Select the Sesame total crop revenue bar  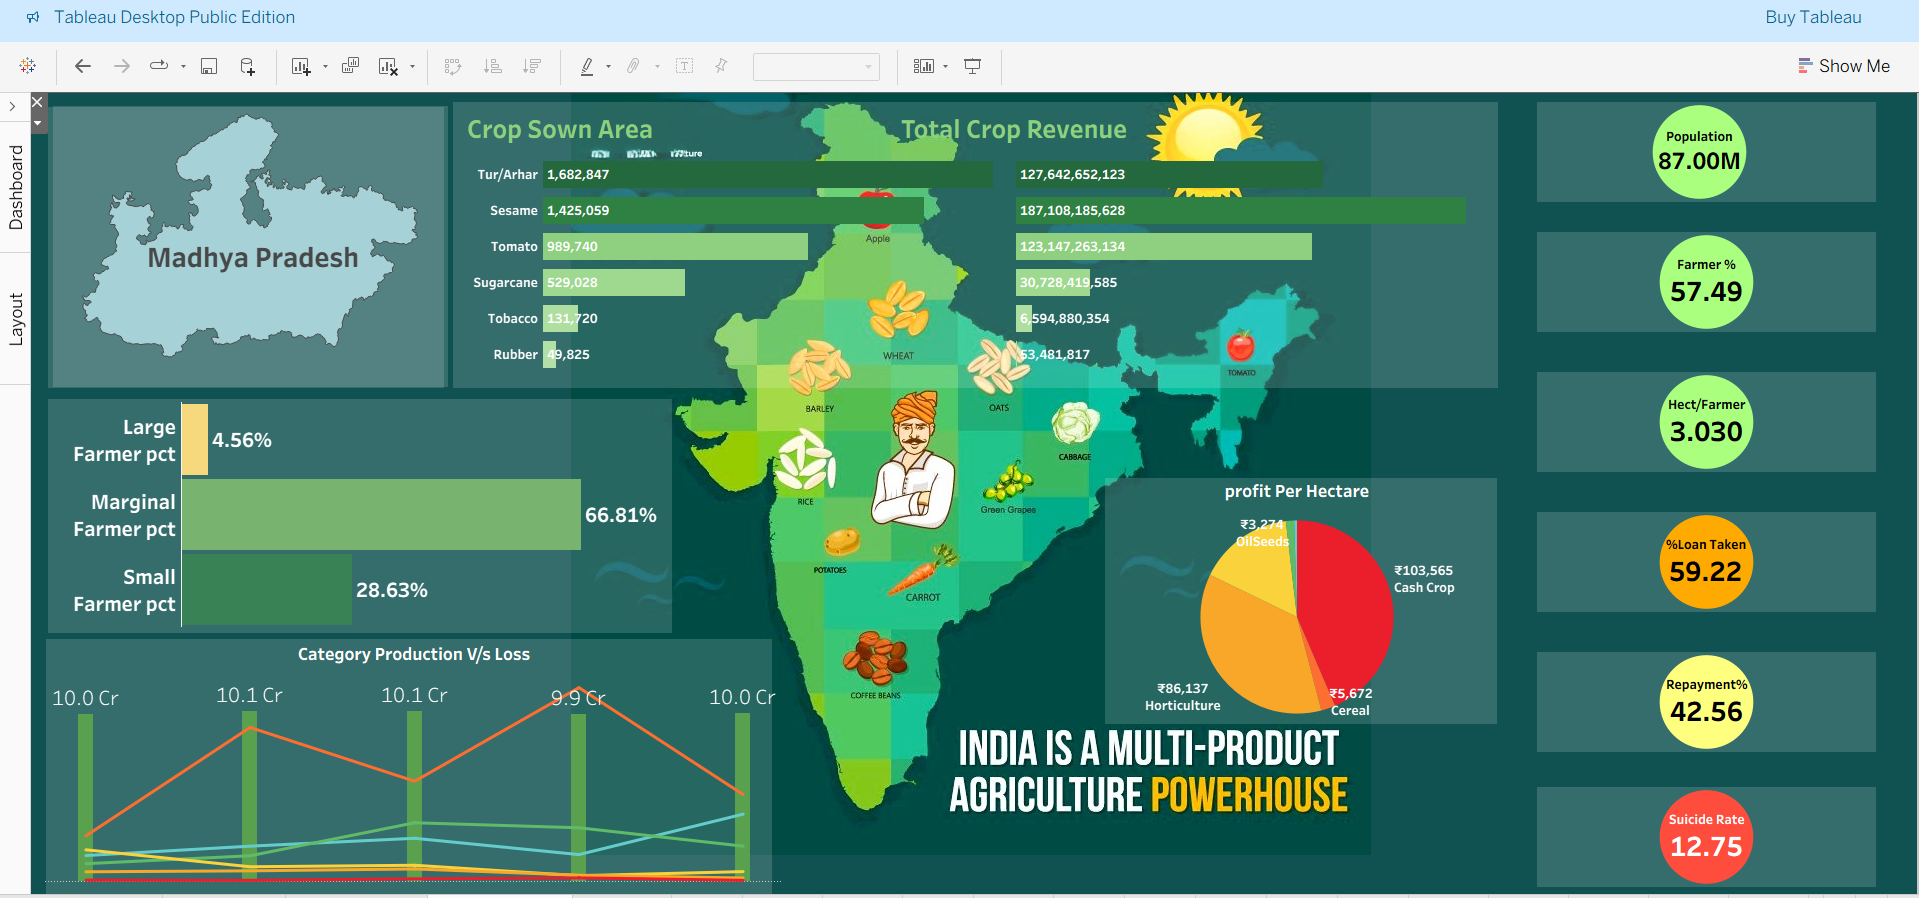click(x=1241, y=210)
